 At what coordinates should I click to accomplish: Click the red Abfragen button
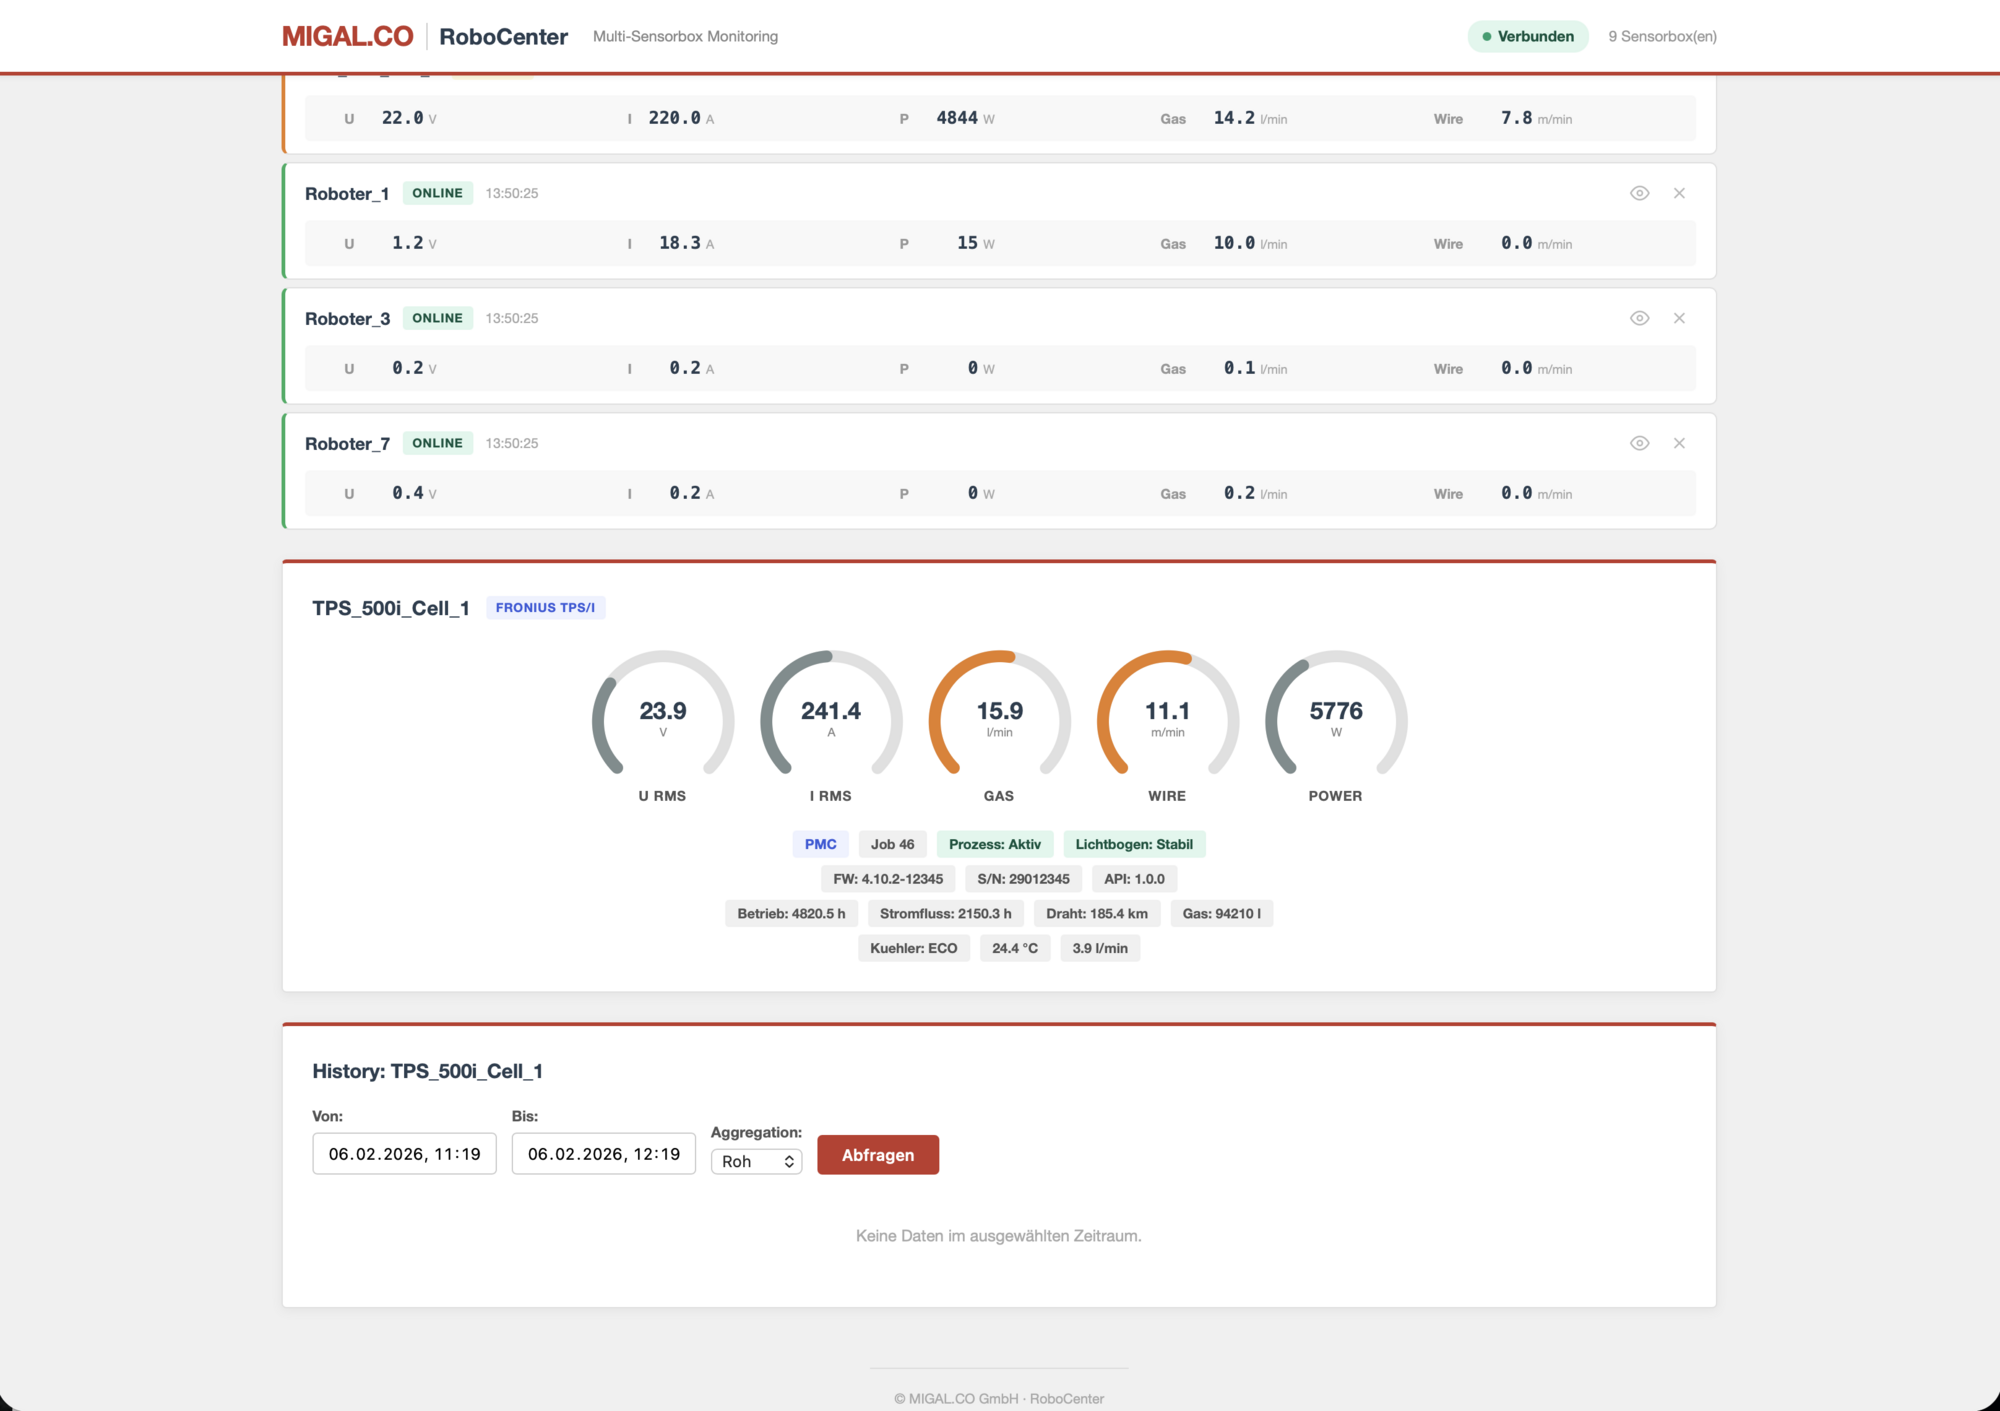pos(877,1155)
